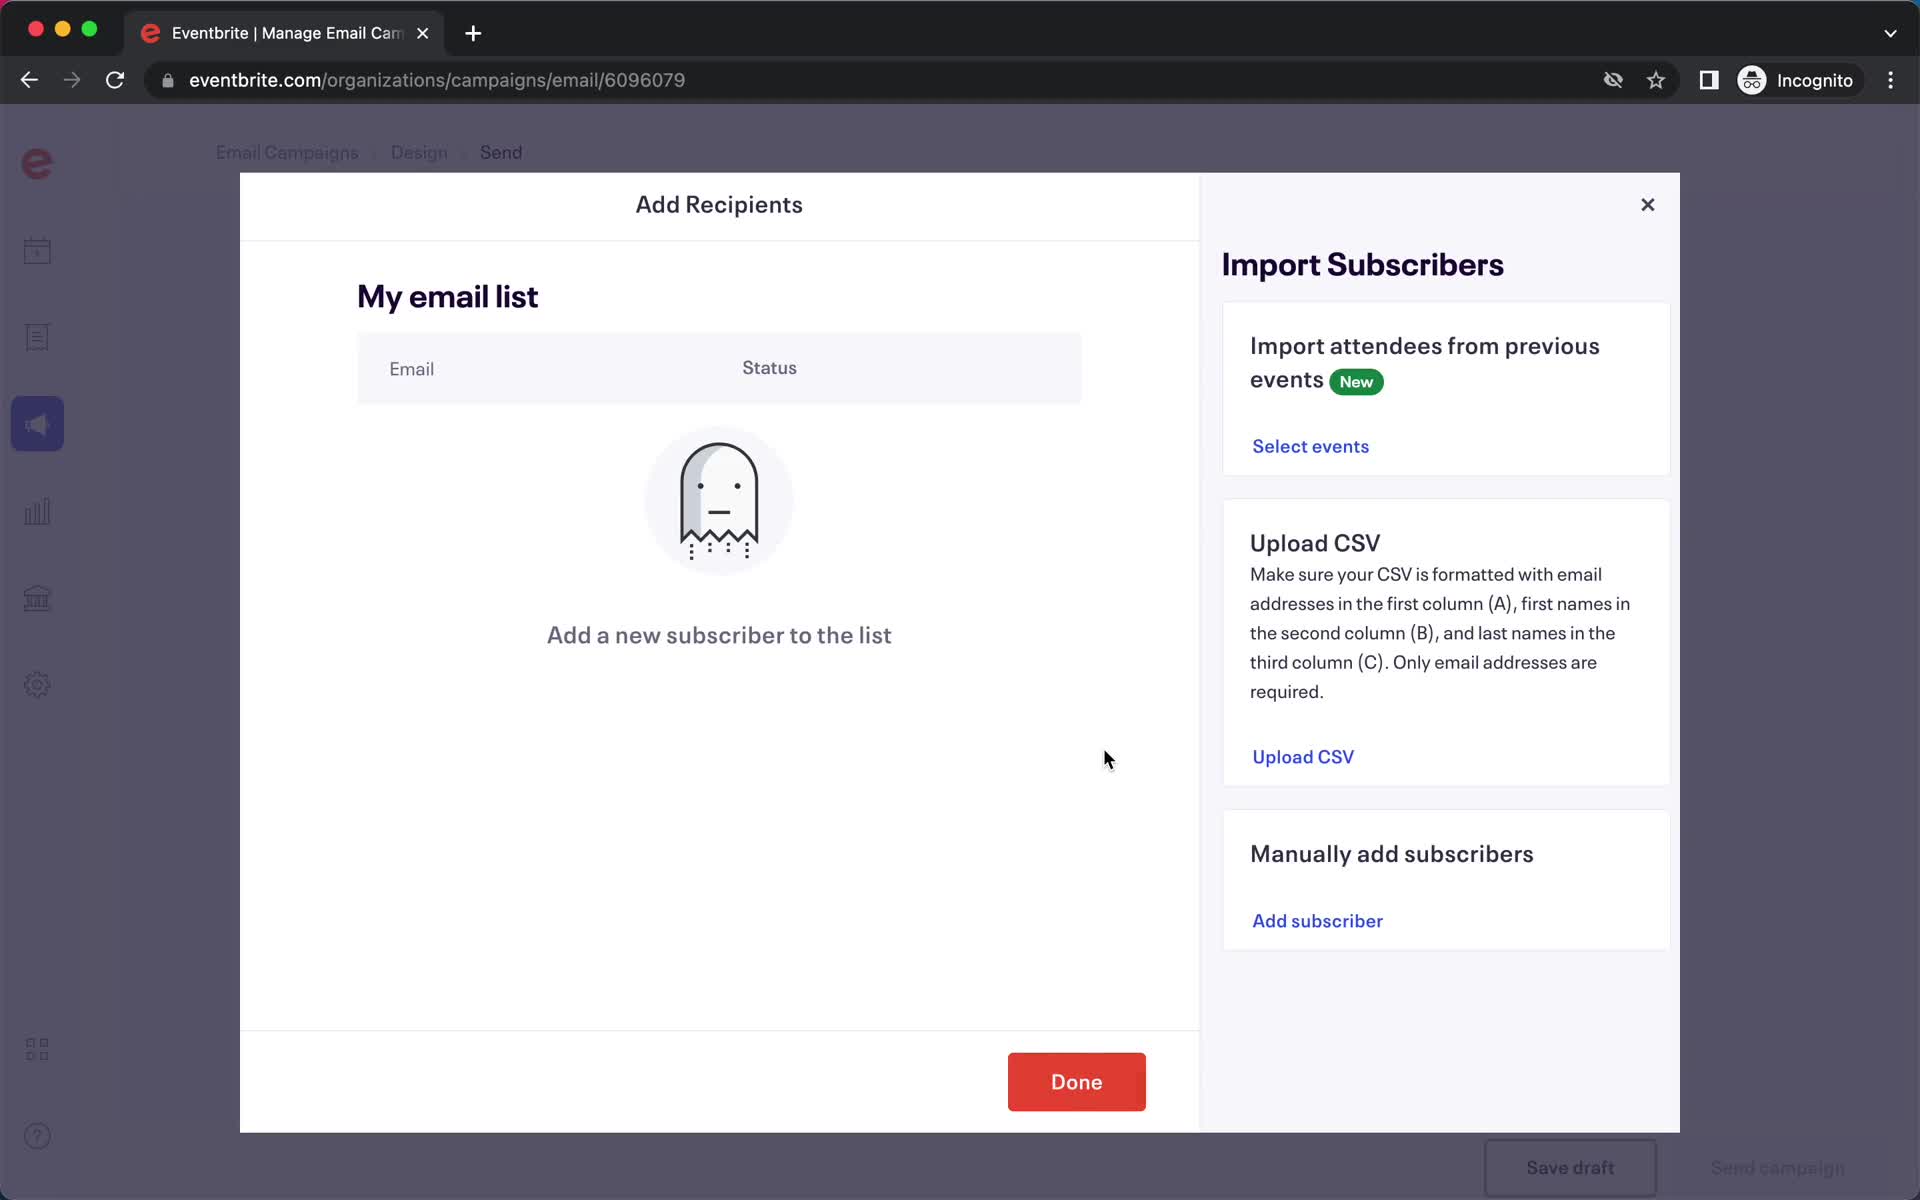Image resolution: width=1920 pixels, height=1200 pixels.
Task: Click 'Add a new subscriber to the list' text
Action: click(x=719, y=635)
